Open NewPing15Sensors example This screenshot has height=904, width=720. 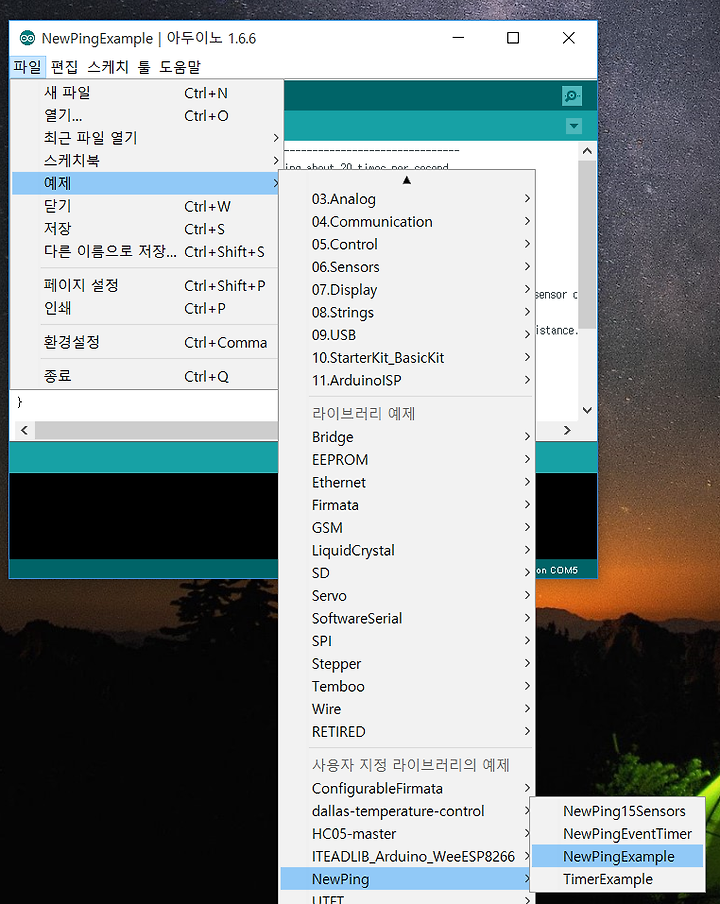tap(617, 811)
